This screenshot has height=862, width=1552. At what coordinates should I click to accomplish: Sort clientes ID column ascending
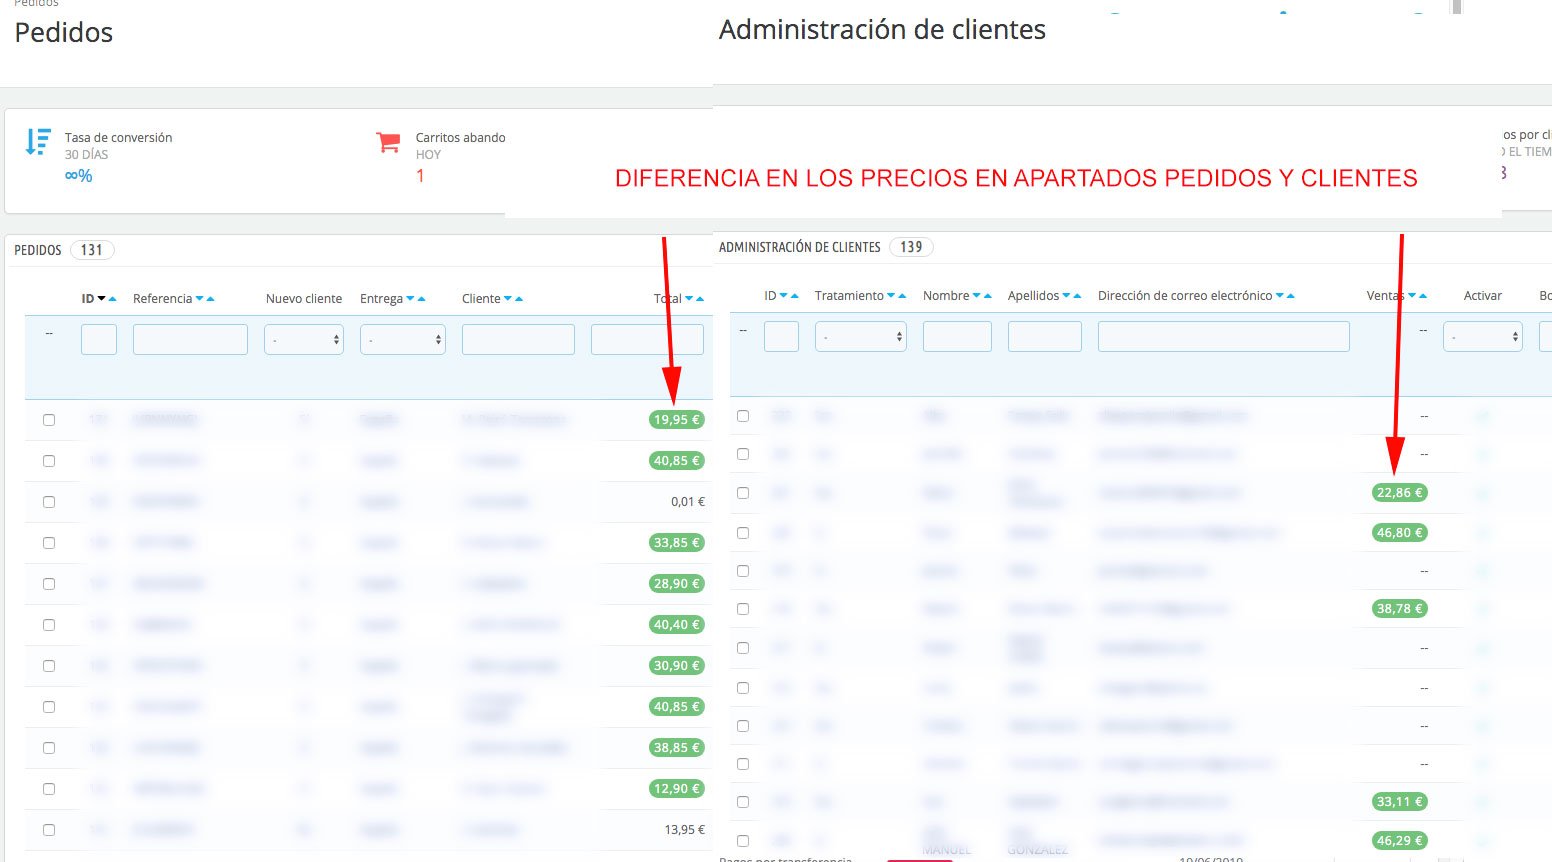pos(794,296)
